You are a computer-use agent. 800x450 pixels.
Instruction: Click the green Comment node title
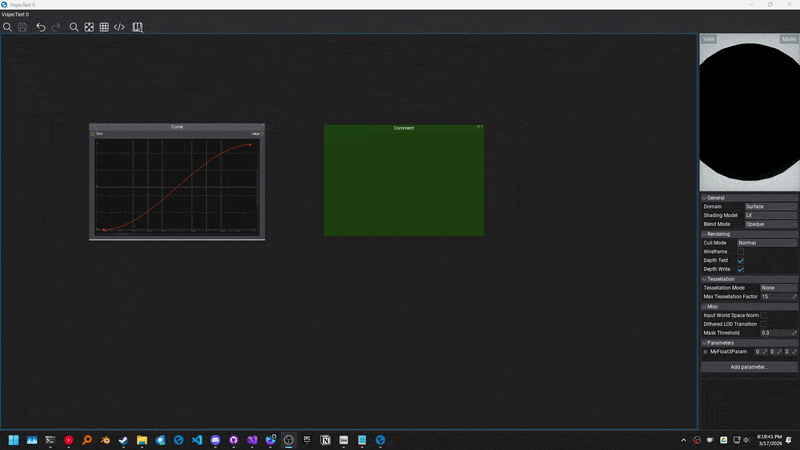(404, 128)
